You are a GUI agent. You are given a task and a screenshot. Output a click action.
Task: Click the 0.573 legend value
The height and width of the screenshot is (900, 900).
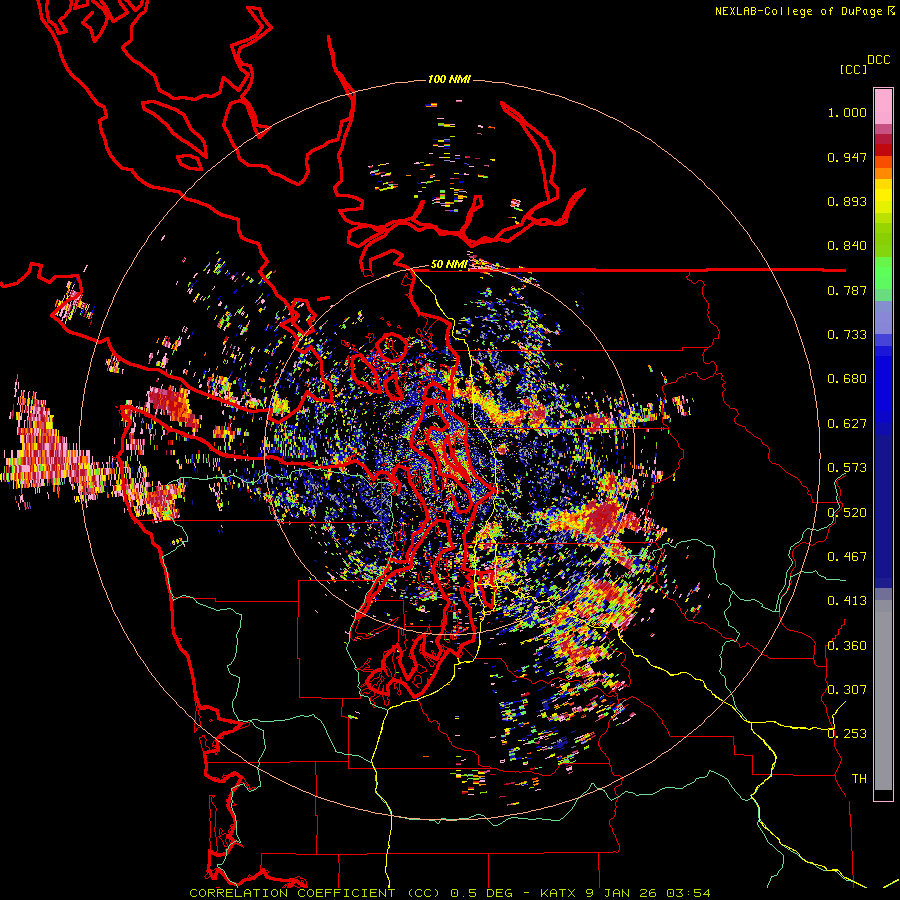pyautogui.click(x=847, y=468)
